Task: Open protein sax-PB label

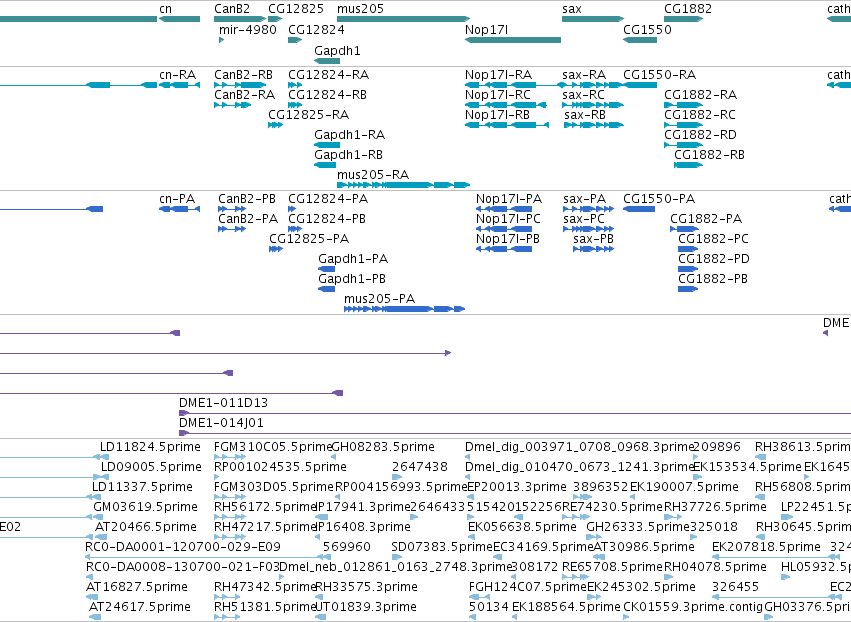Action: [x=593, y=239]
